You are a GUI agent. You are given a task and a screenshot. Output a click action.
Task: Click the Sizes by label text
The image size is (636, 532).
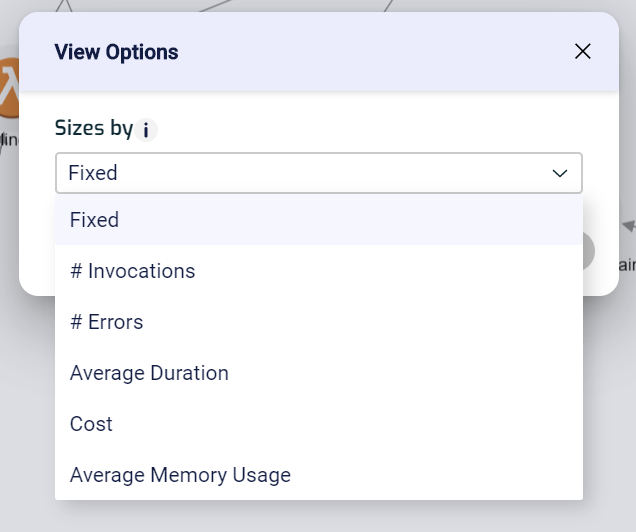pyautogui.click(x=93, y=129)
